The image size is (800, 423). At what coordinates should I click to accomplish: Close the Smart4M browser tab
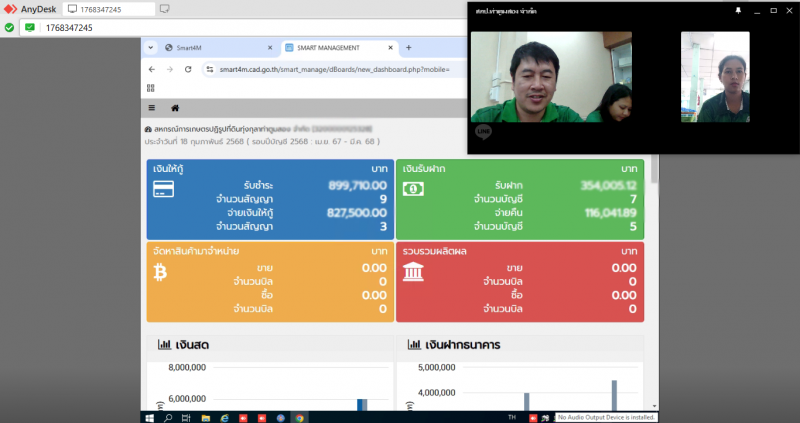pyautogui.click(x=270, y=47)
